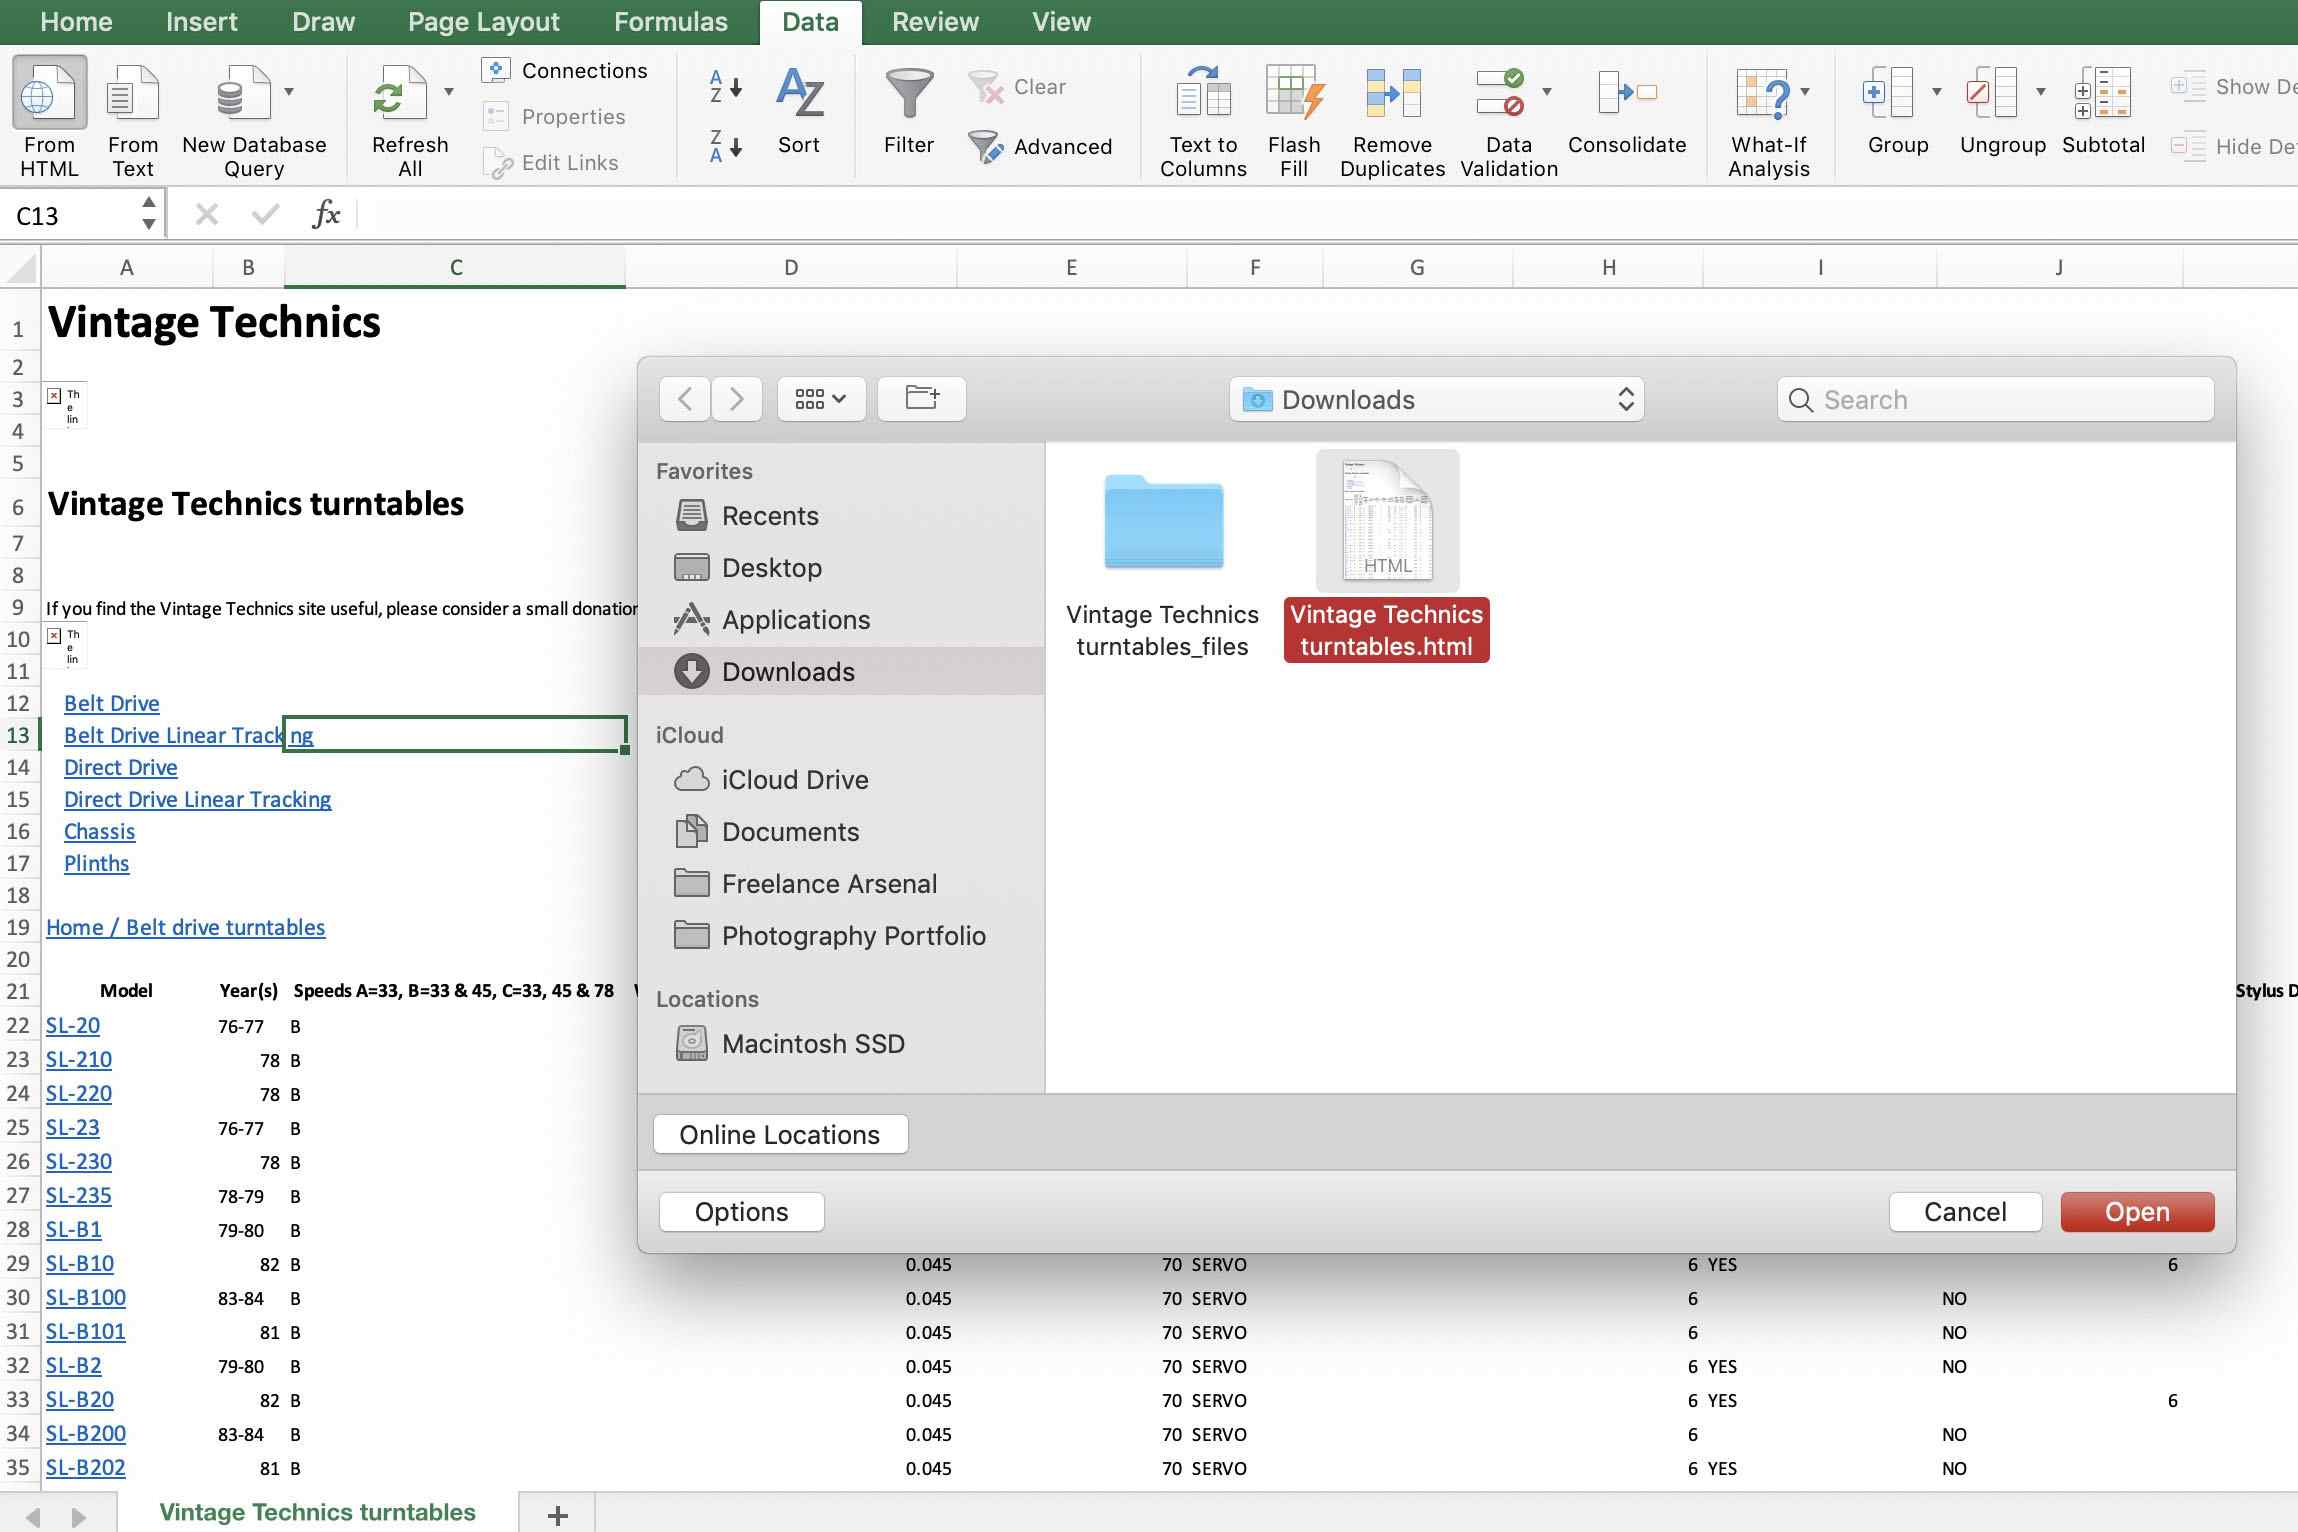2298x1532 pixels.
Task: Select Macintosh SSD location
Action: [x=841, y=1044]
